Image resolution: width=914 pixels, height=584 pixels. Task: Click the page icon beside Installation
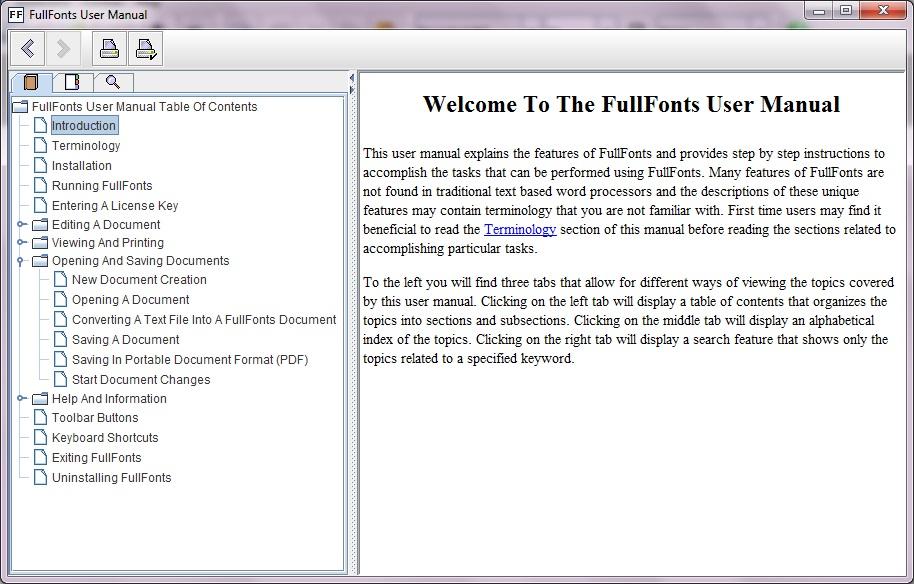coord(40,165)
